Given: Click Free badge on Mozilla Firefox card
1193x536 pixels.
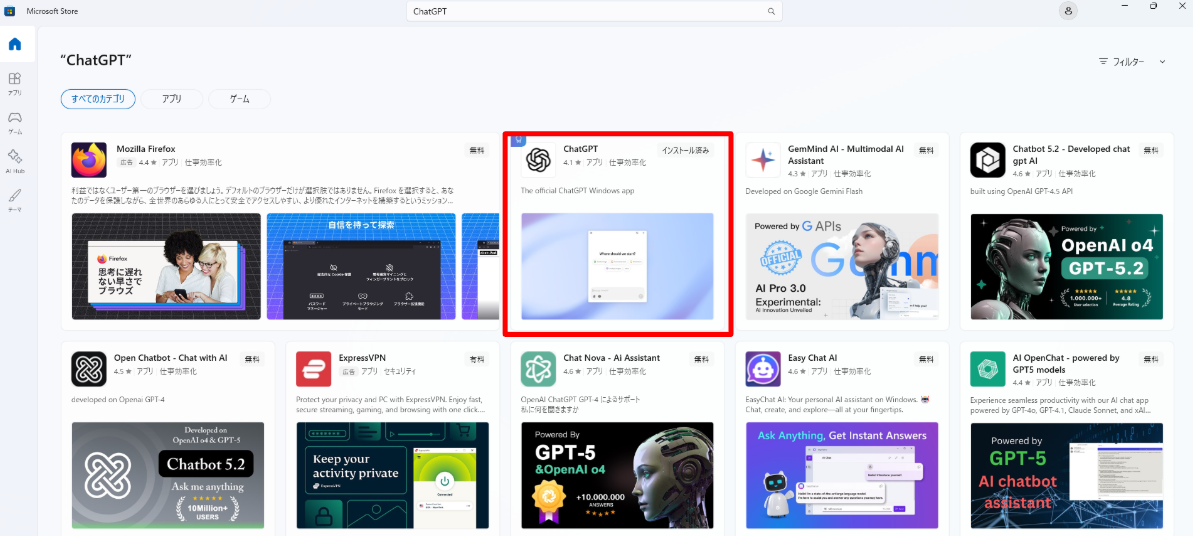Looking at the screenshot, I should 476,151.
